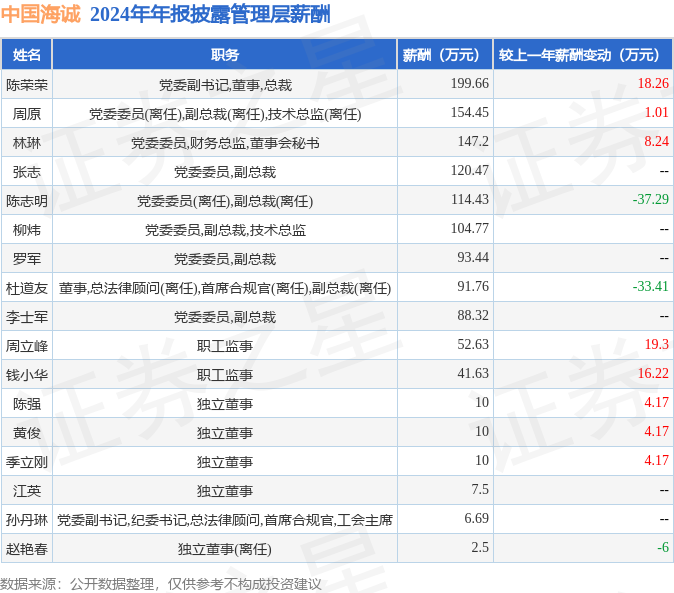Select the change value -6

(x=663, y=547)
